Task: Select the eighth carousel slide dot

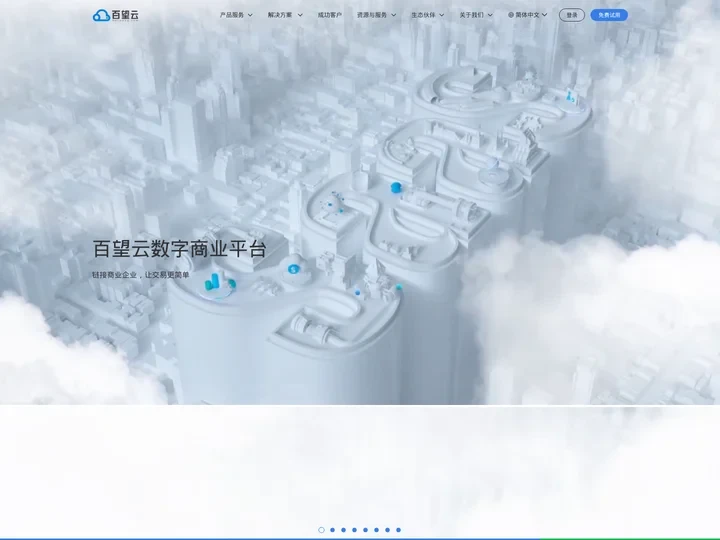Action: [x=399, y=530]
